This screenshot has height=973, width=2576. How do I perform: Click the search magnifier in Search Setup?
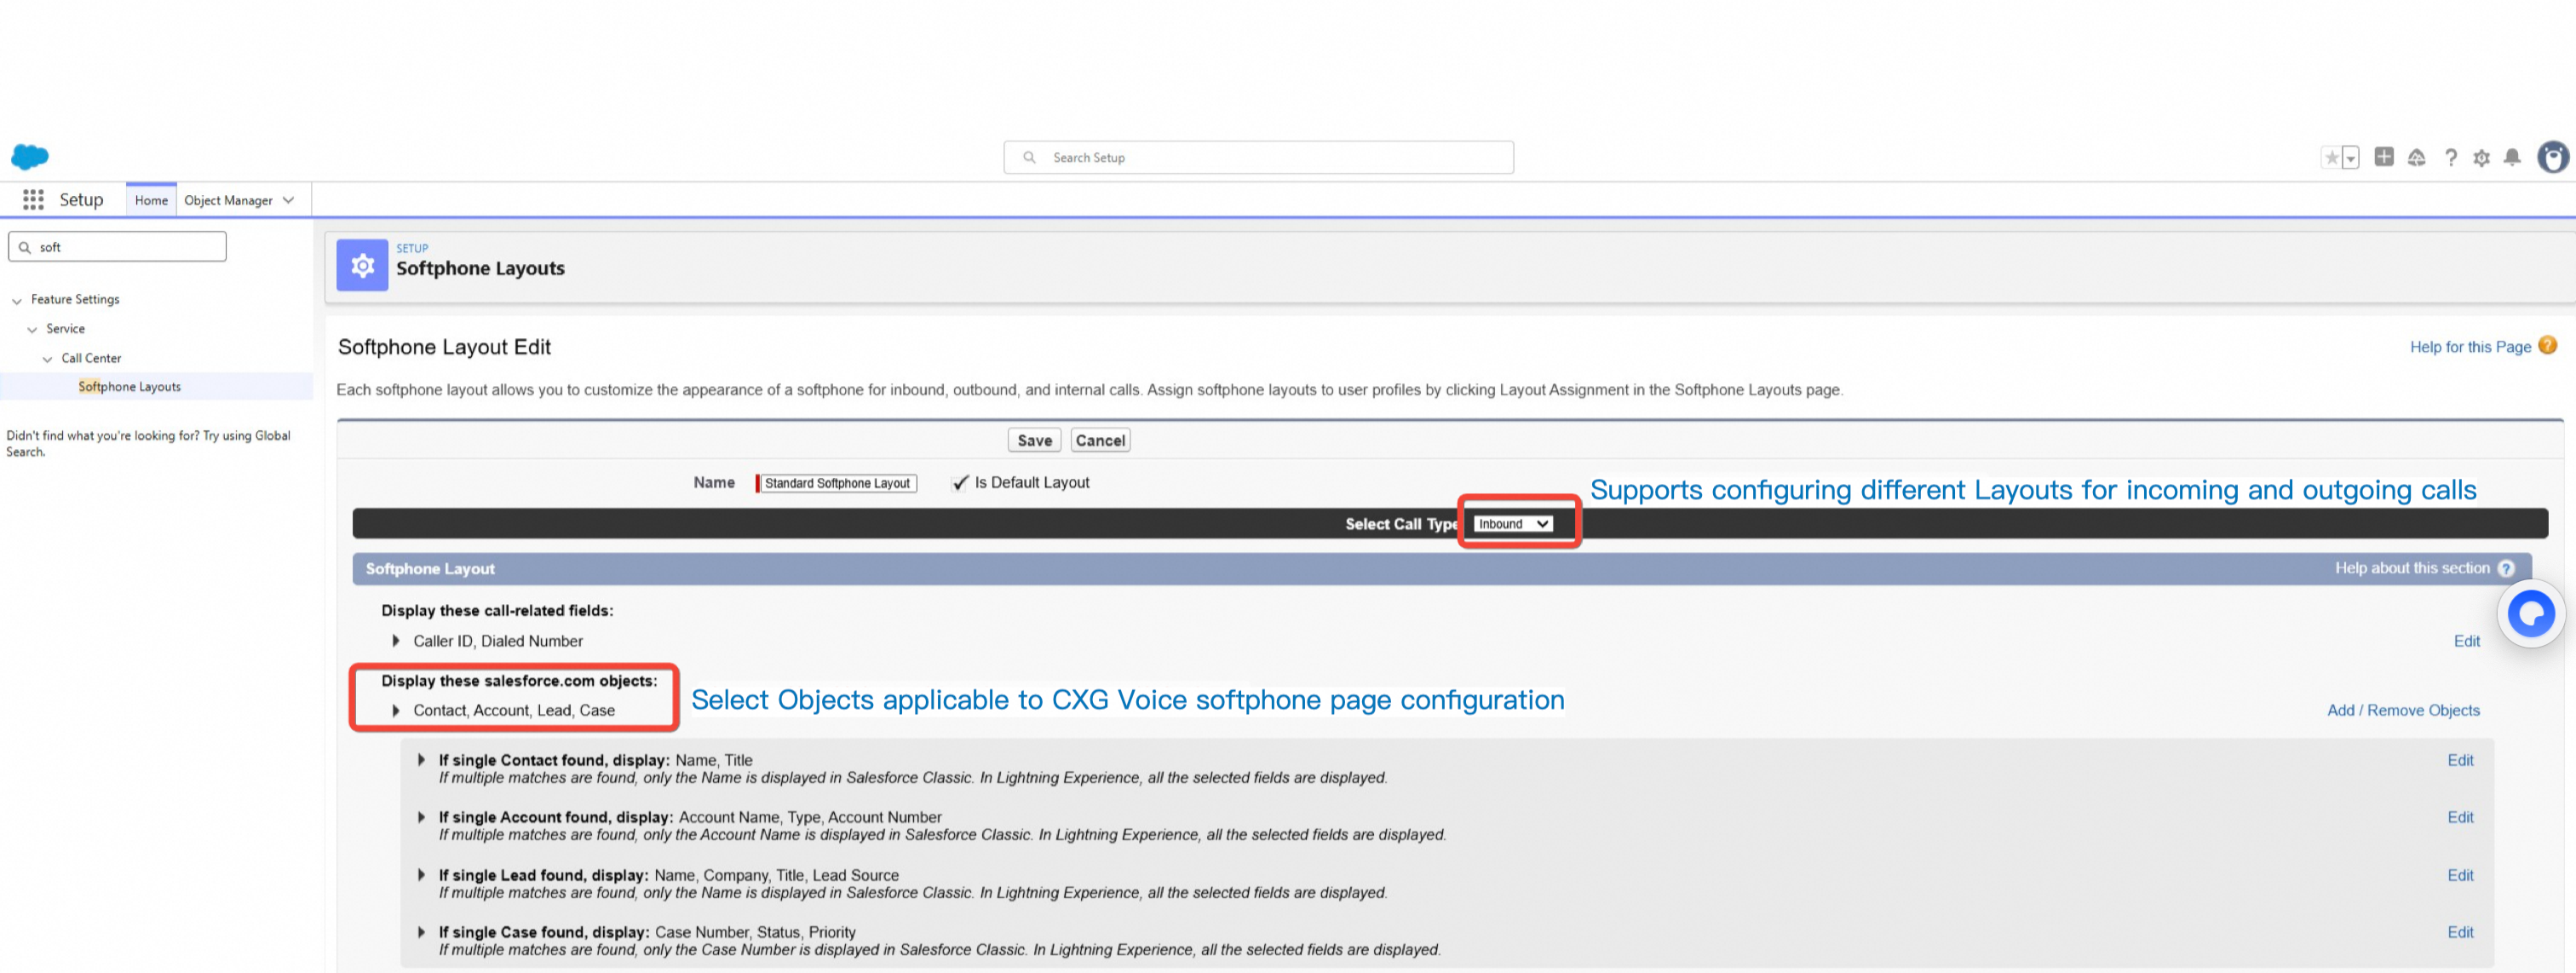pos(1029,157)
